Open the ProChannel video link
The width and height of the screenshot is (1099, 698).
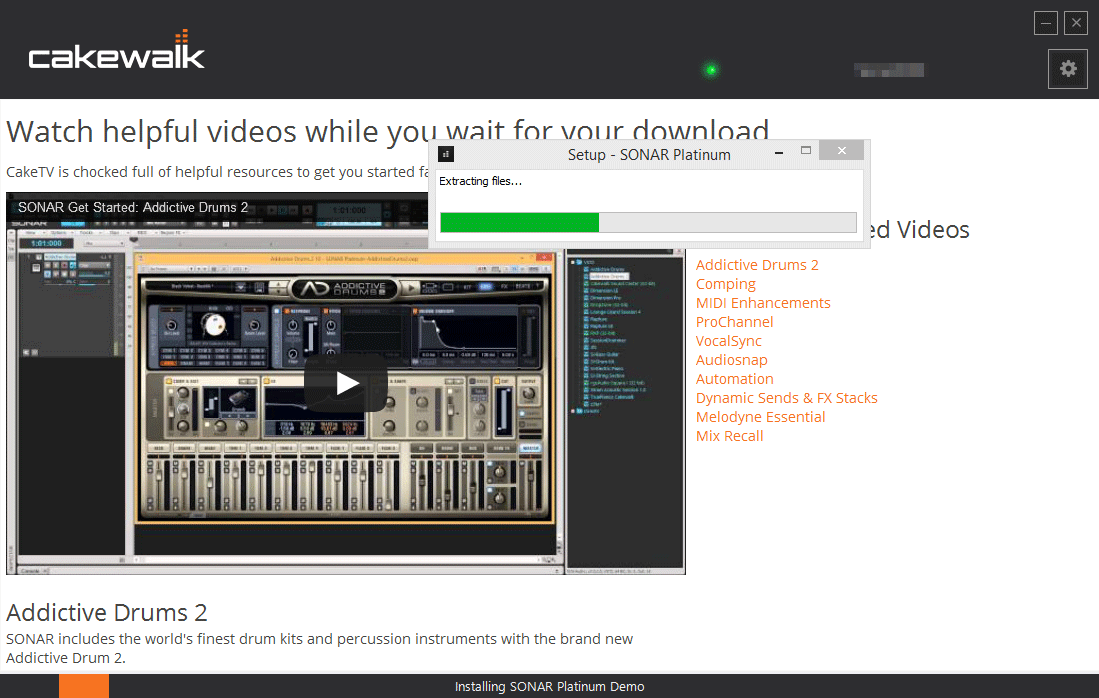734,322
